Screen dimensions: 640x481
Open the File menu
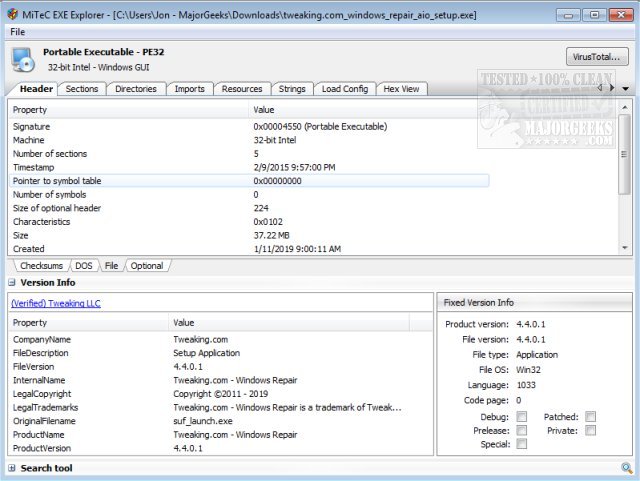[18, 32]
